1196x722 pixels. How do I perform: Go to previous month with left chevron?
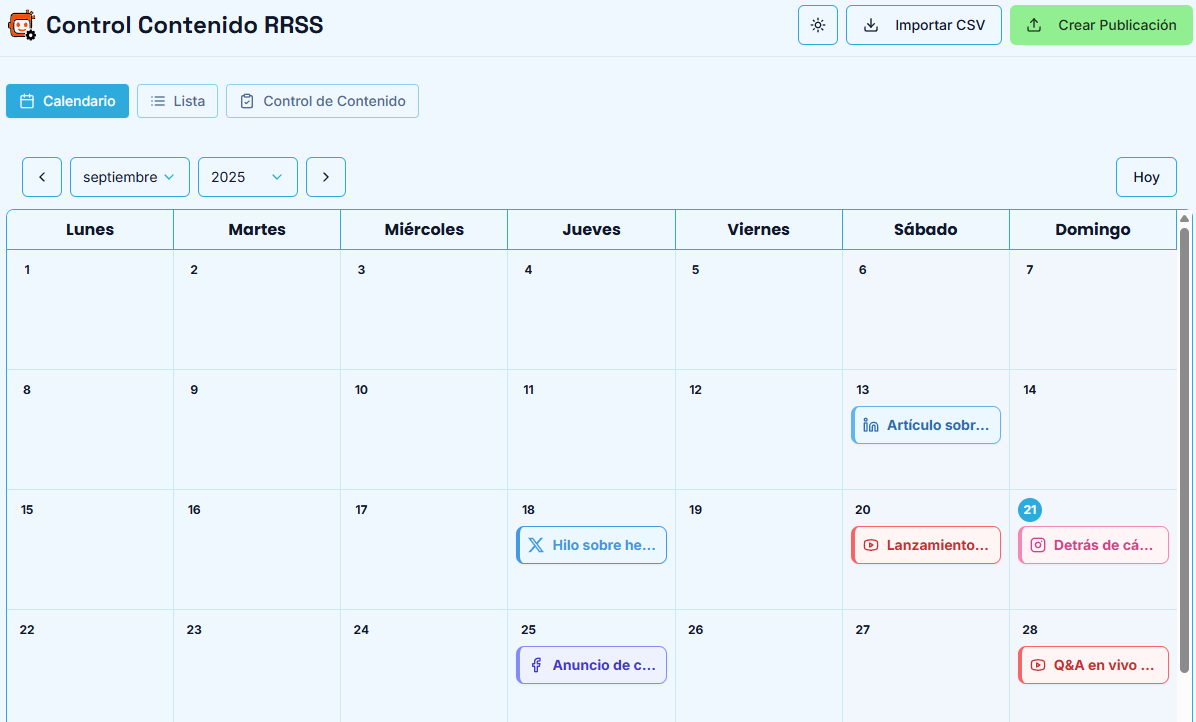point(42,177)
